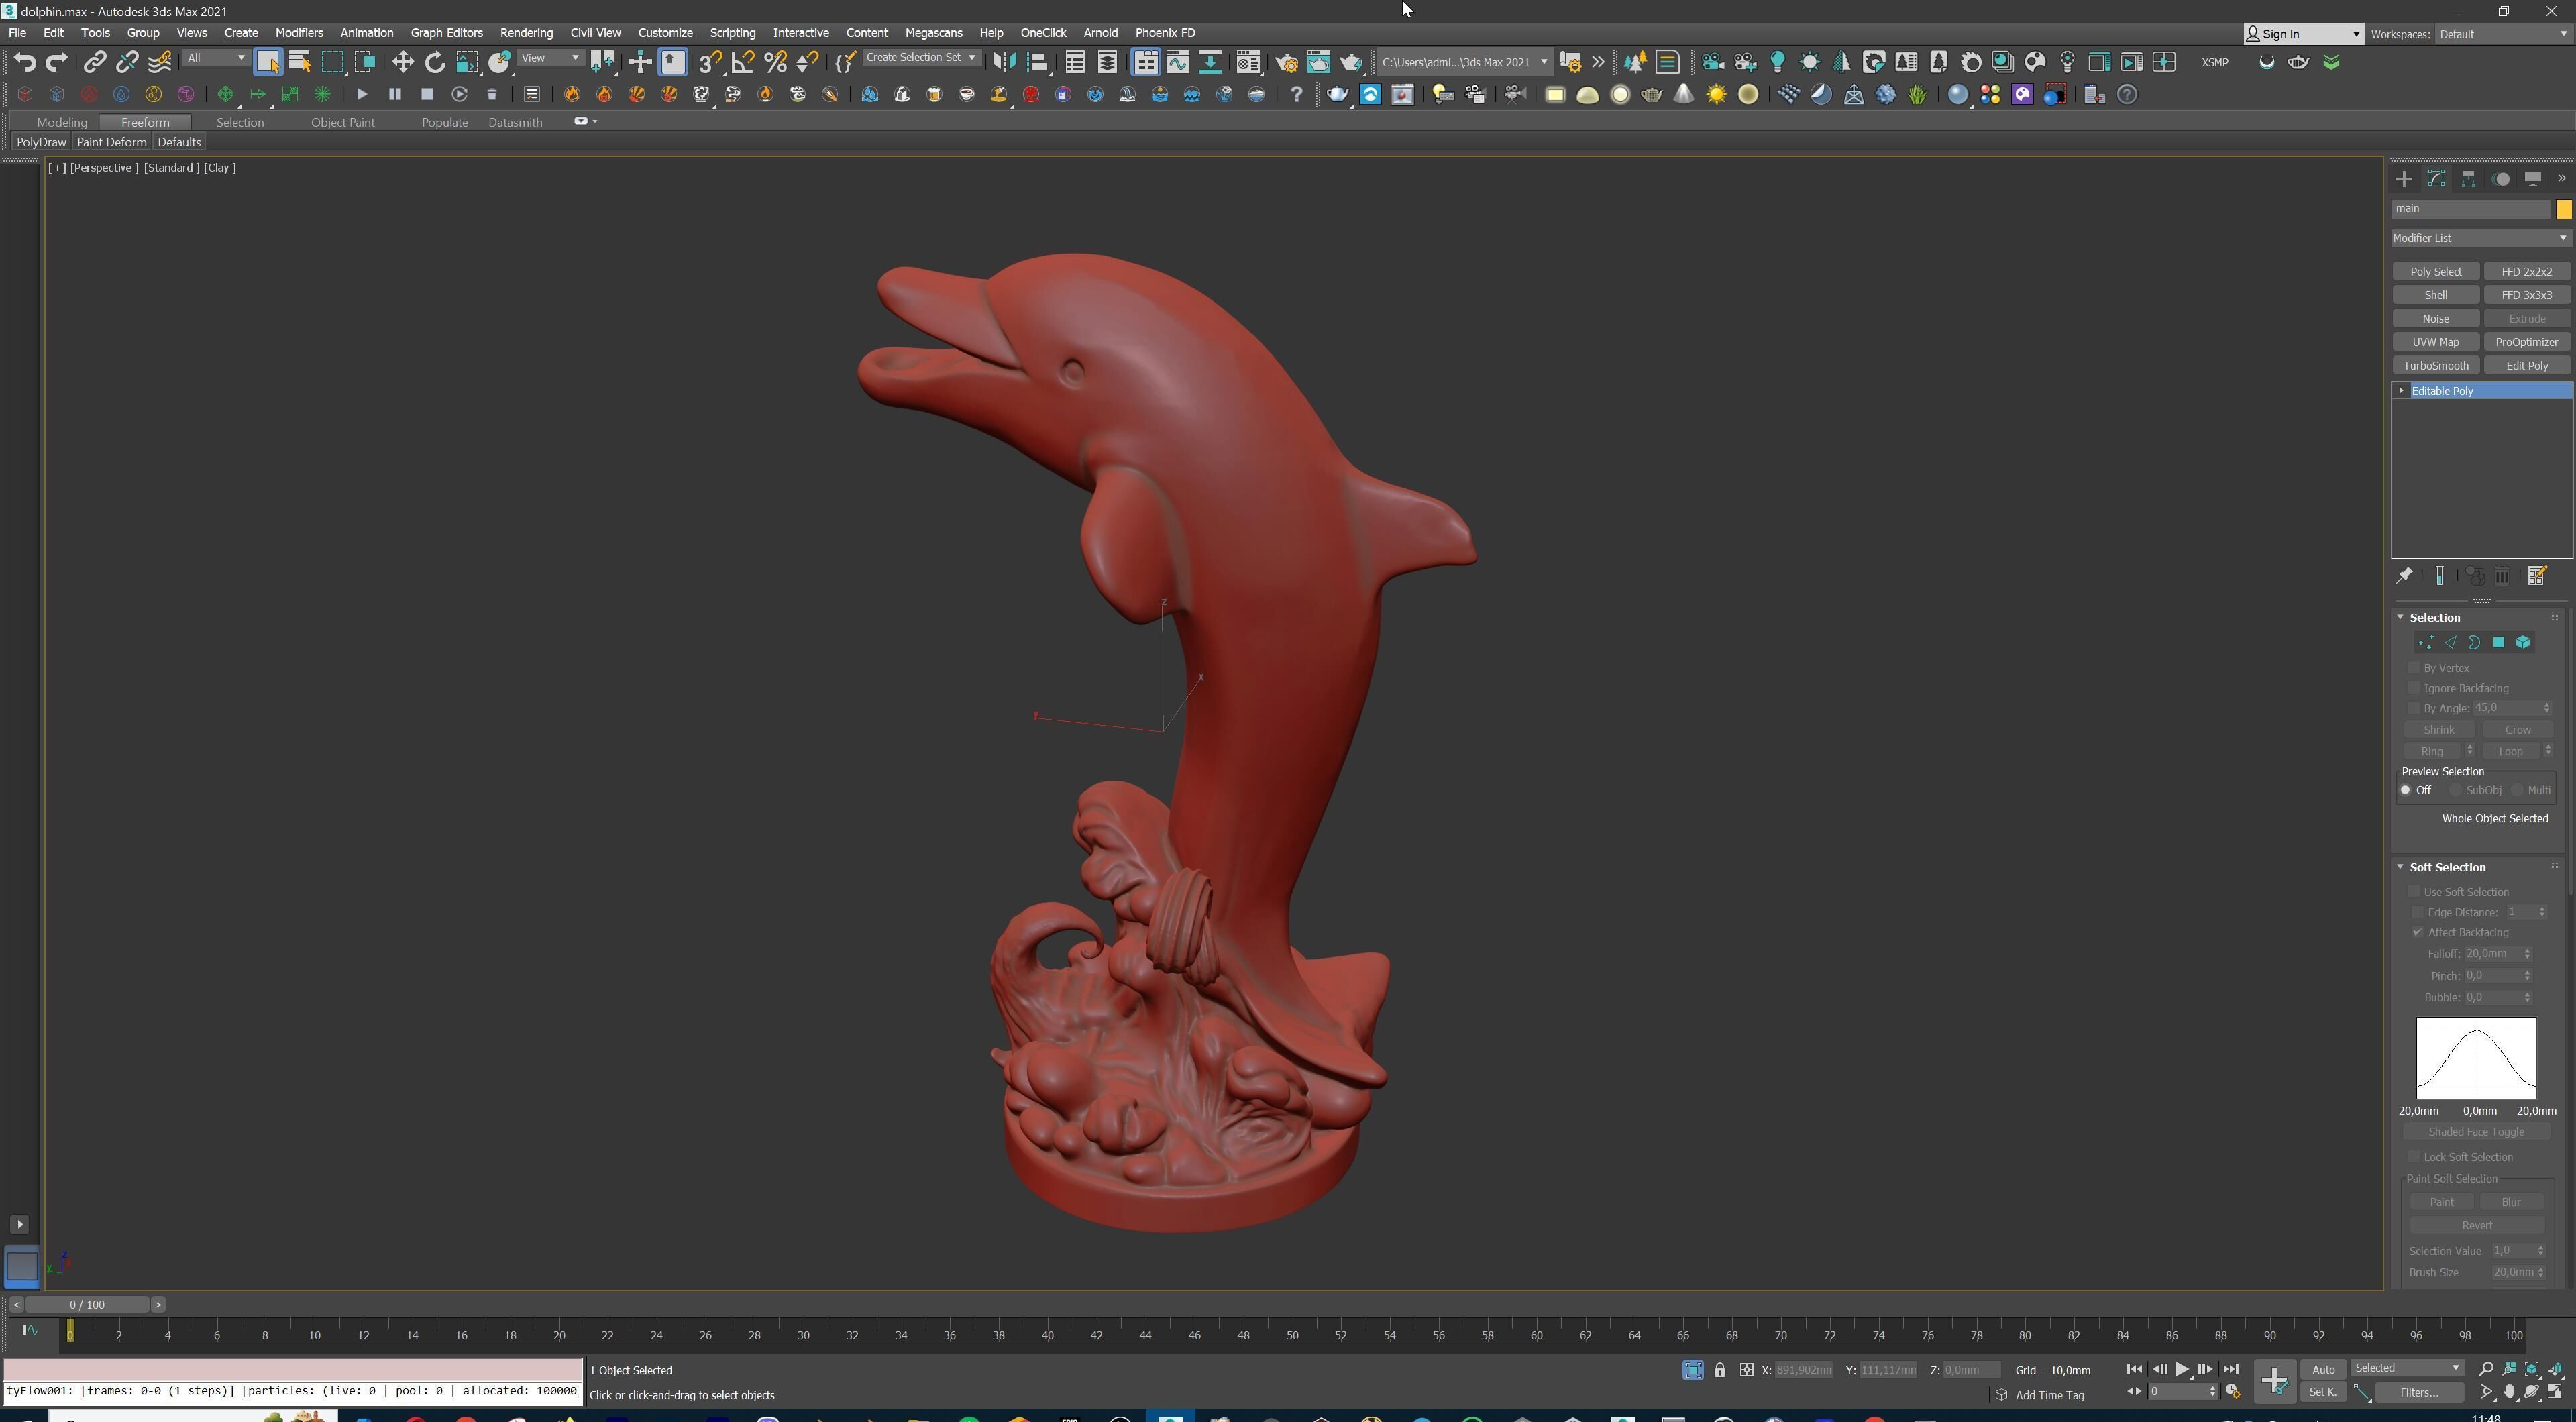Image resolution: width=2576 pixels, height=1422 pixels.
Task: Activate the Select and Scale tool
Action: (x=467, y=62)
